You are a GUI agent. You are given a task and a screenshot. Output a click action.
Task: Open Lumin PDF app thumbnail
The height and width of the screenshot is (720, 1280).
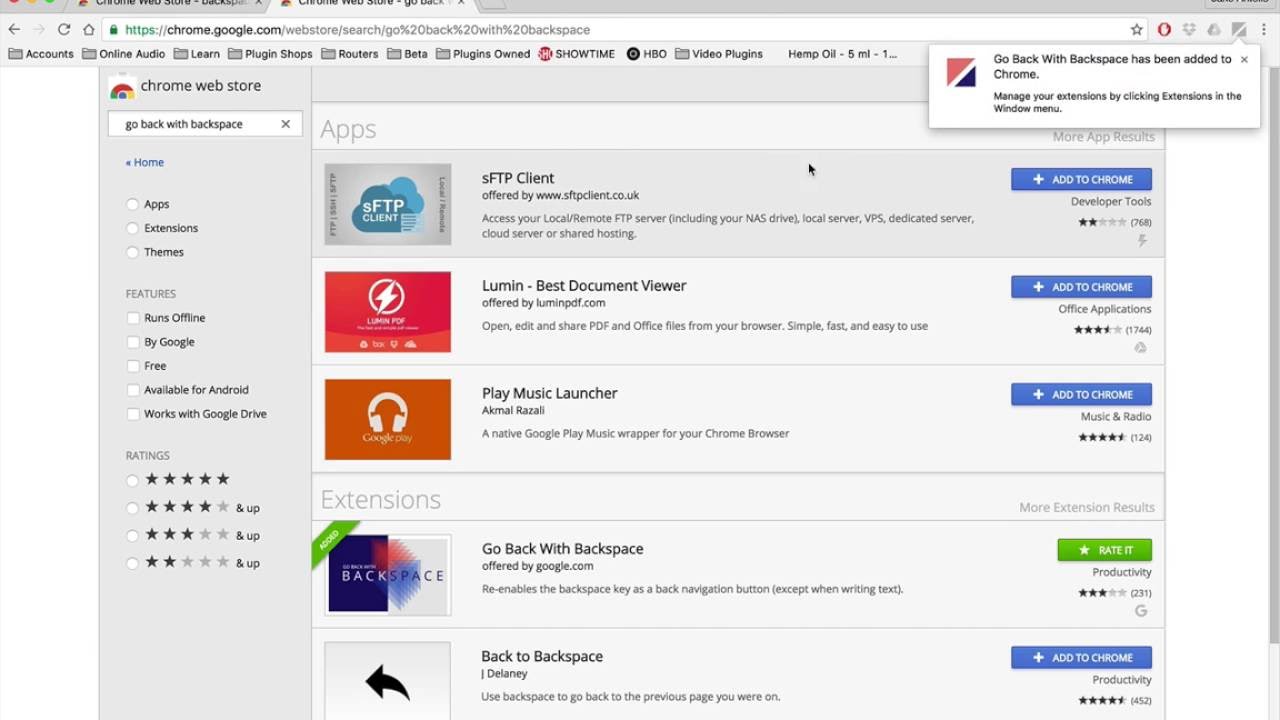388,312
